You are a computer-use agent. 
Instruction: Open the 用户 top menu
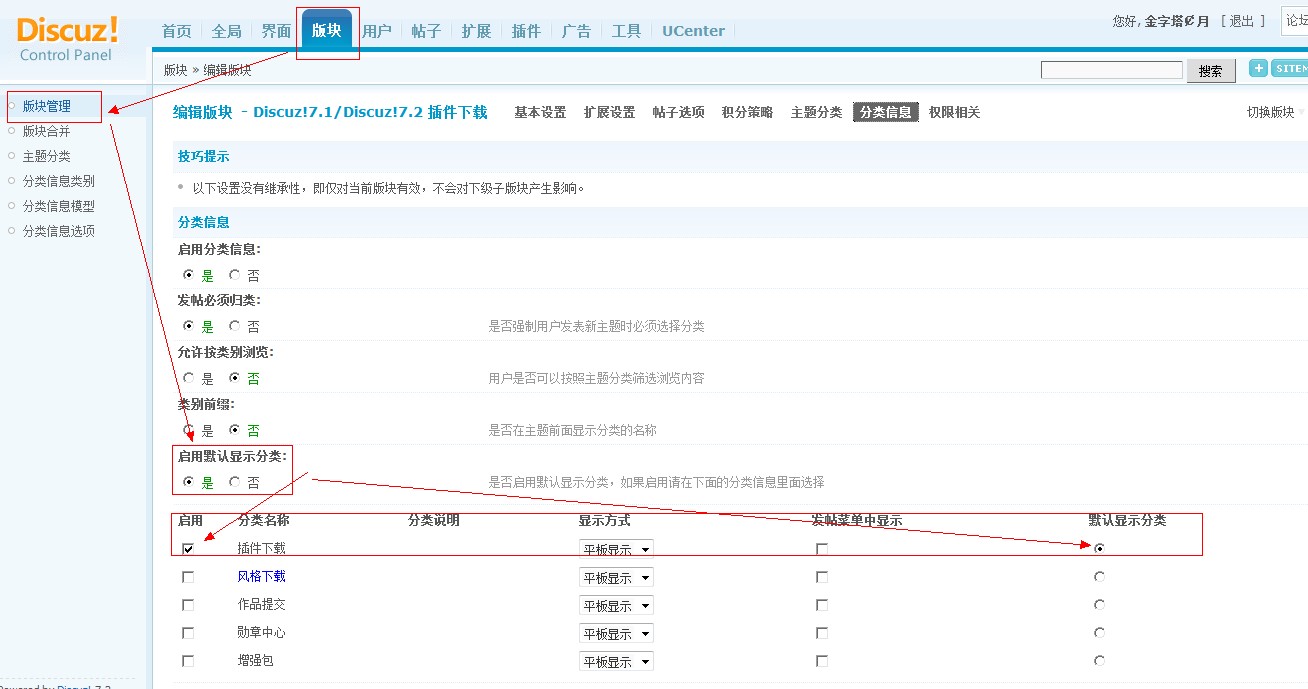tap(377, 31)
